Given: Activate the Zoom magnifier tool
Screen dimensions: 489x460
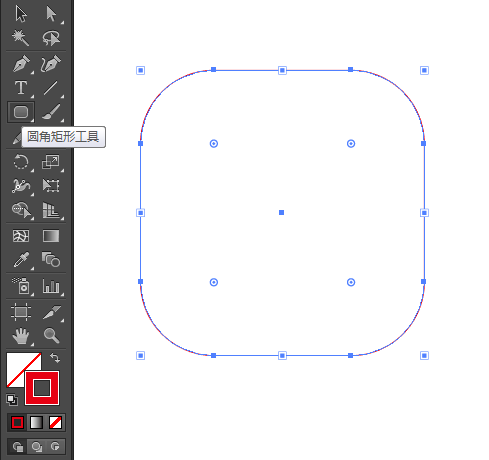Looking at the screenshot, I should 51,336.
